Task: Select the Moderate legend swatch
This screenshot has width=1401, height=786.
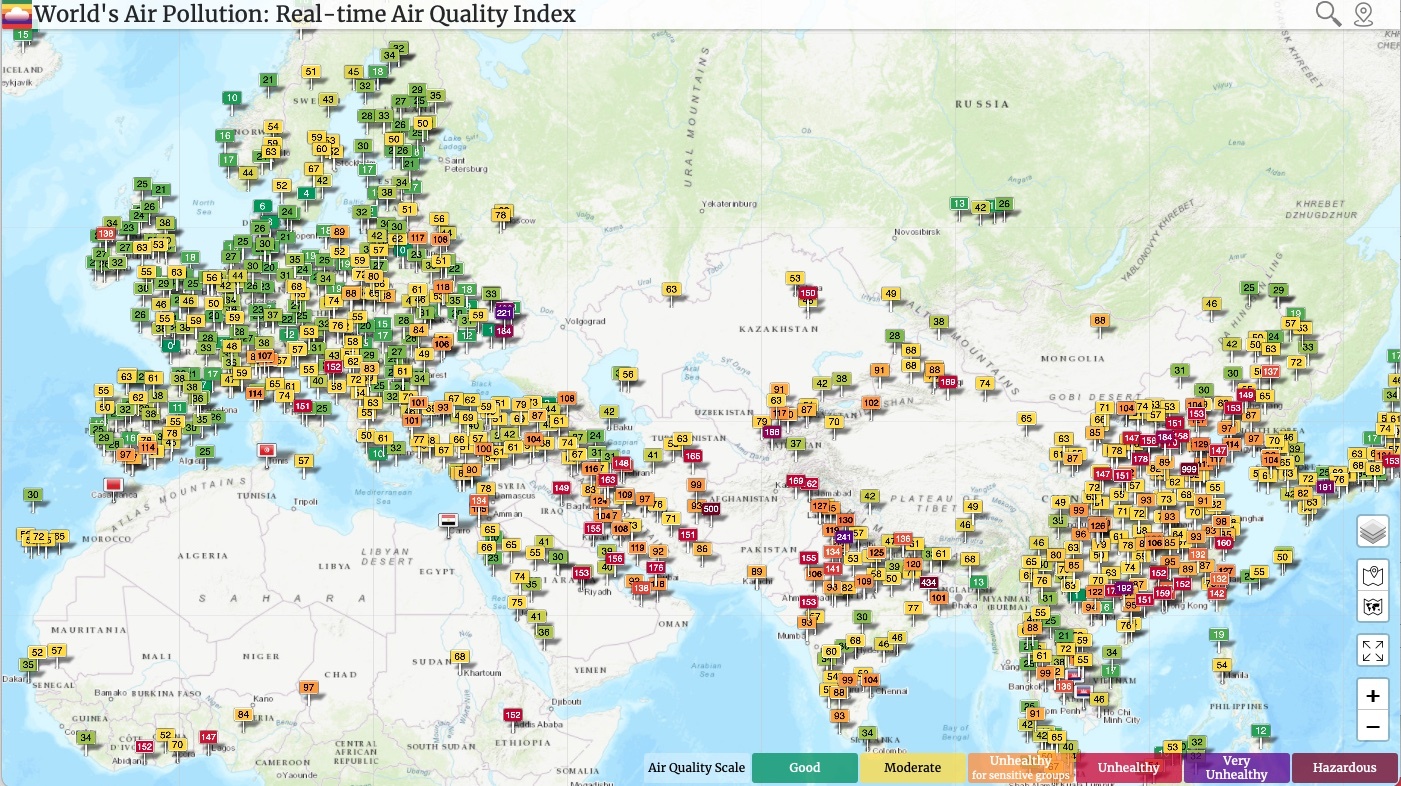Action: click(x=912, y=768)
